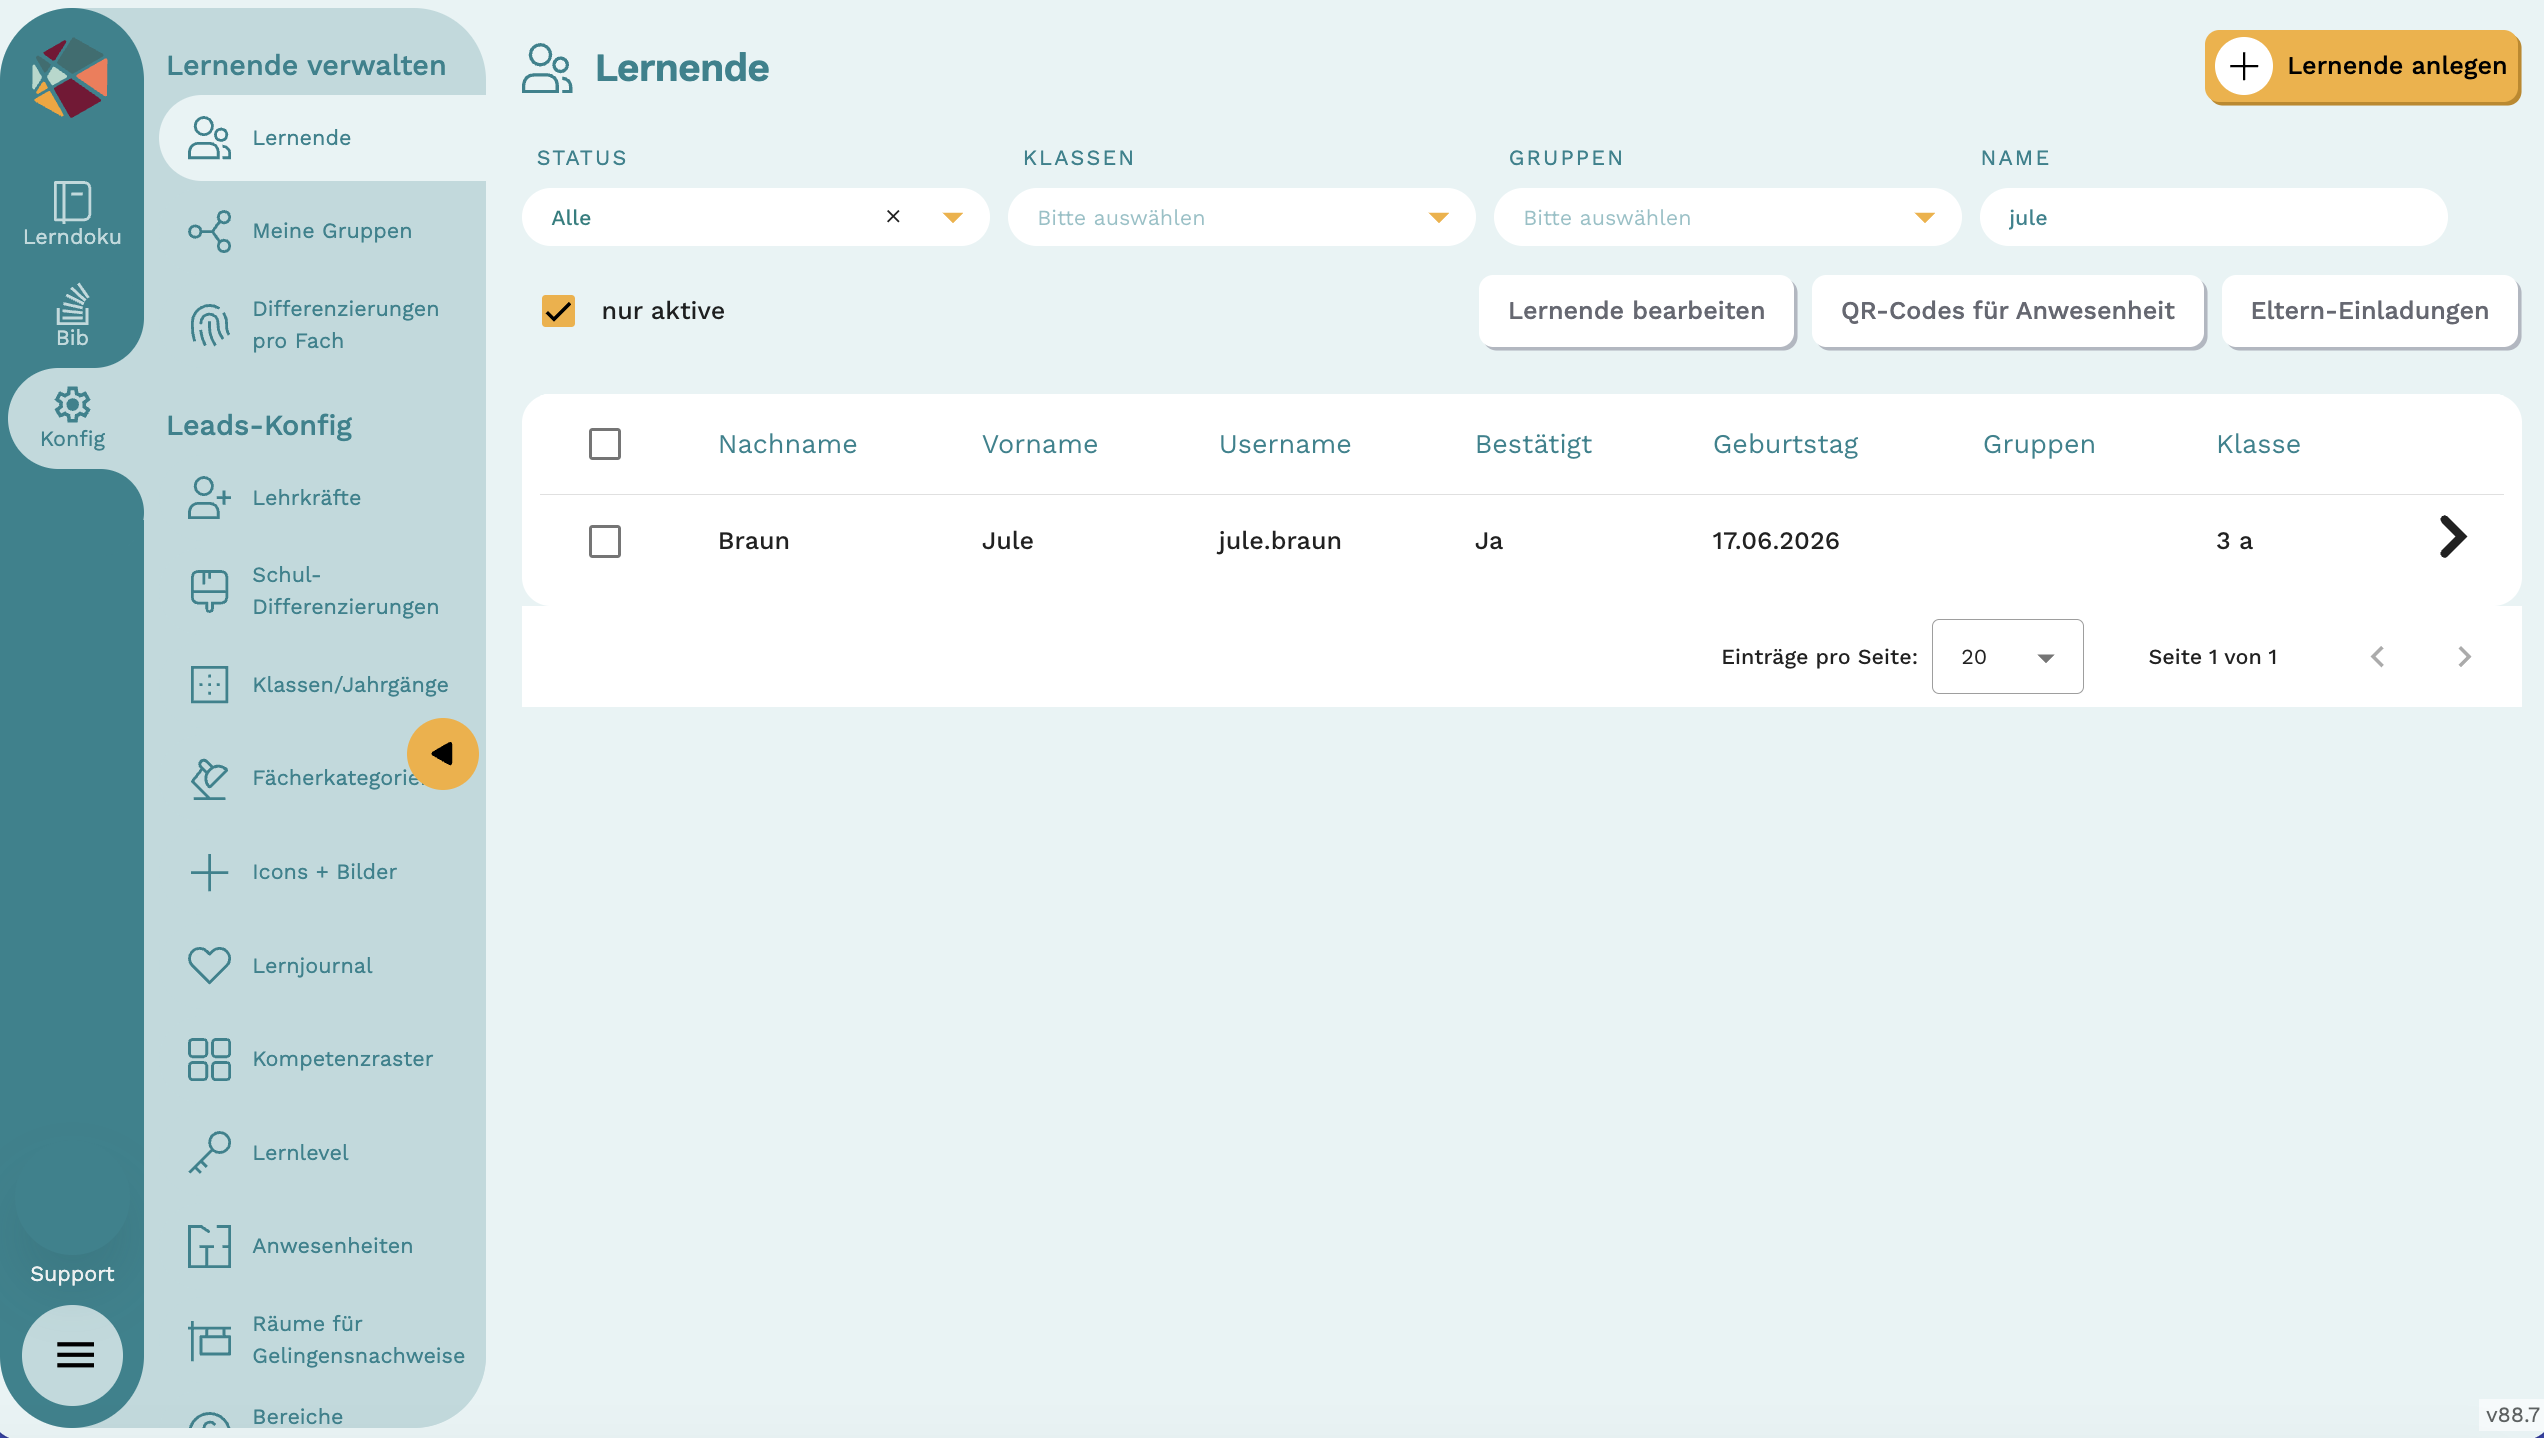Open Lernende menu item
Viewport: 2544px width, 1438px height.
pyautogui.click(x=322, y=138)
